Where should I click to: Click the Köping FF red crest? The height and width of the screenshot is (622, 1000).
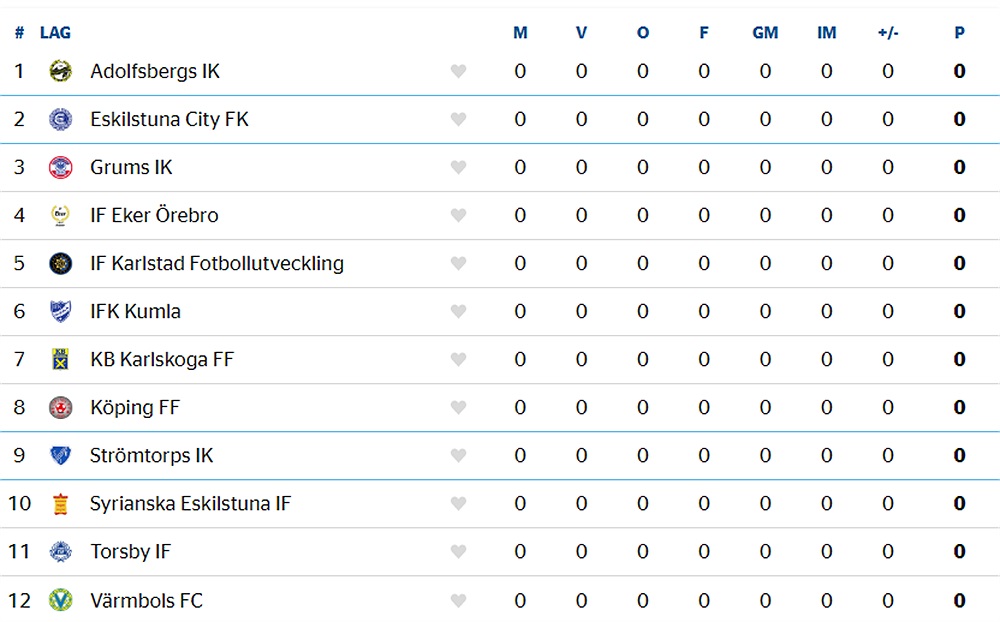61,407
